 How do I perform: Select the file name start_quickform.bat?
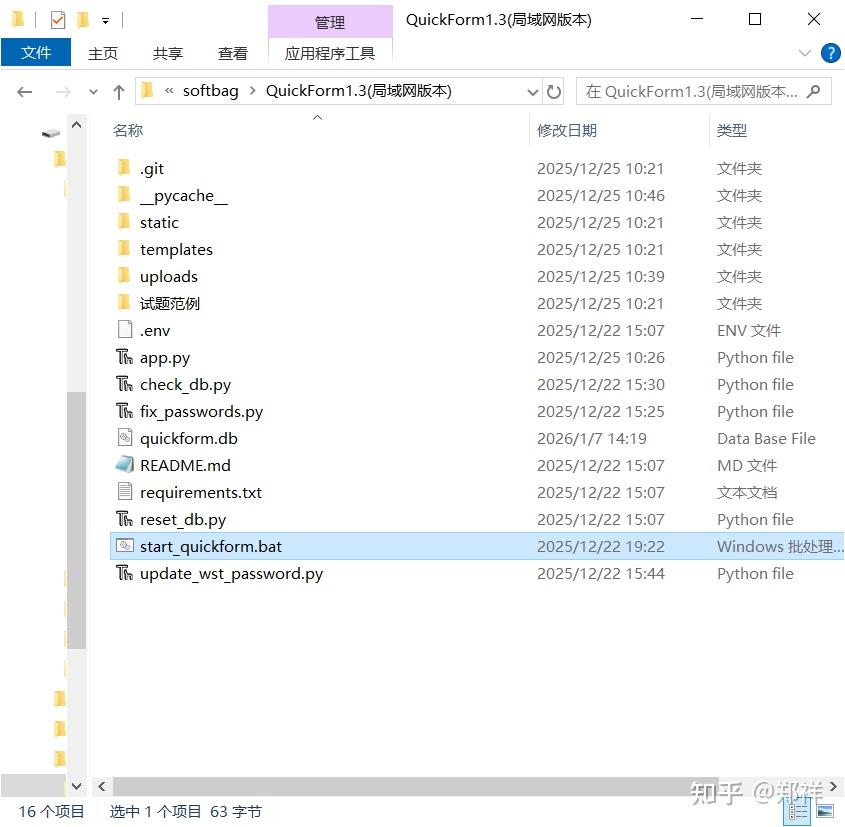pyautogui.click(x=211, y=546)
